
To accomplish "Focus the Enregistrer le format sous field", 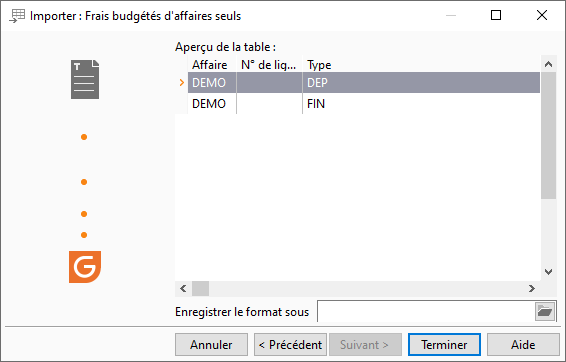I will pyautogui.click(x=426, y=311).
